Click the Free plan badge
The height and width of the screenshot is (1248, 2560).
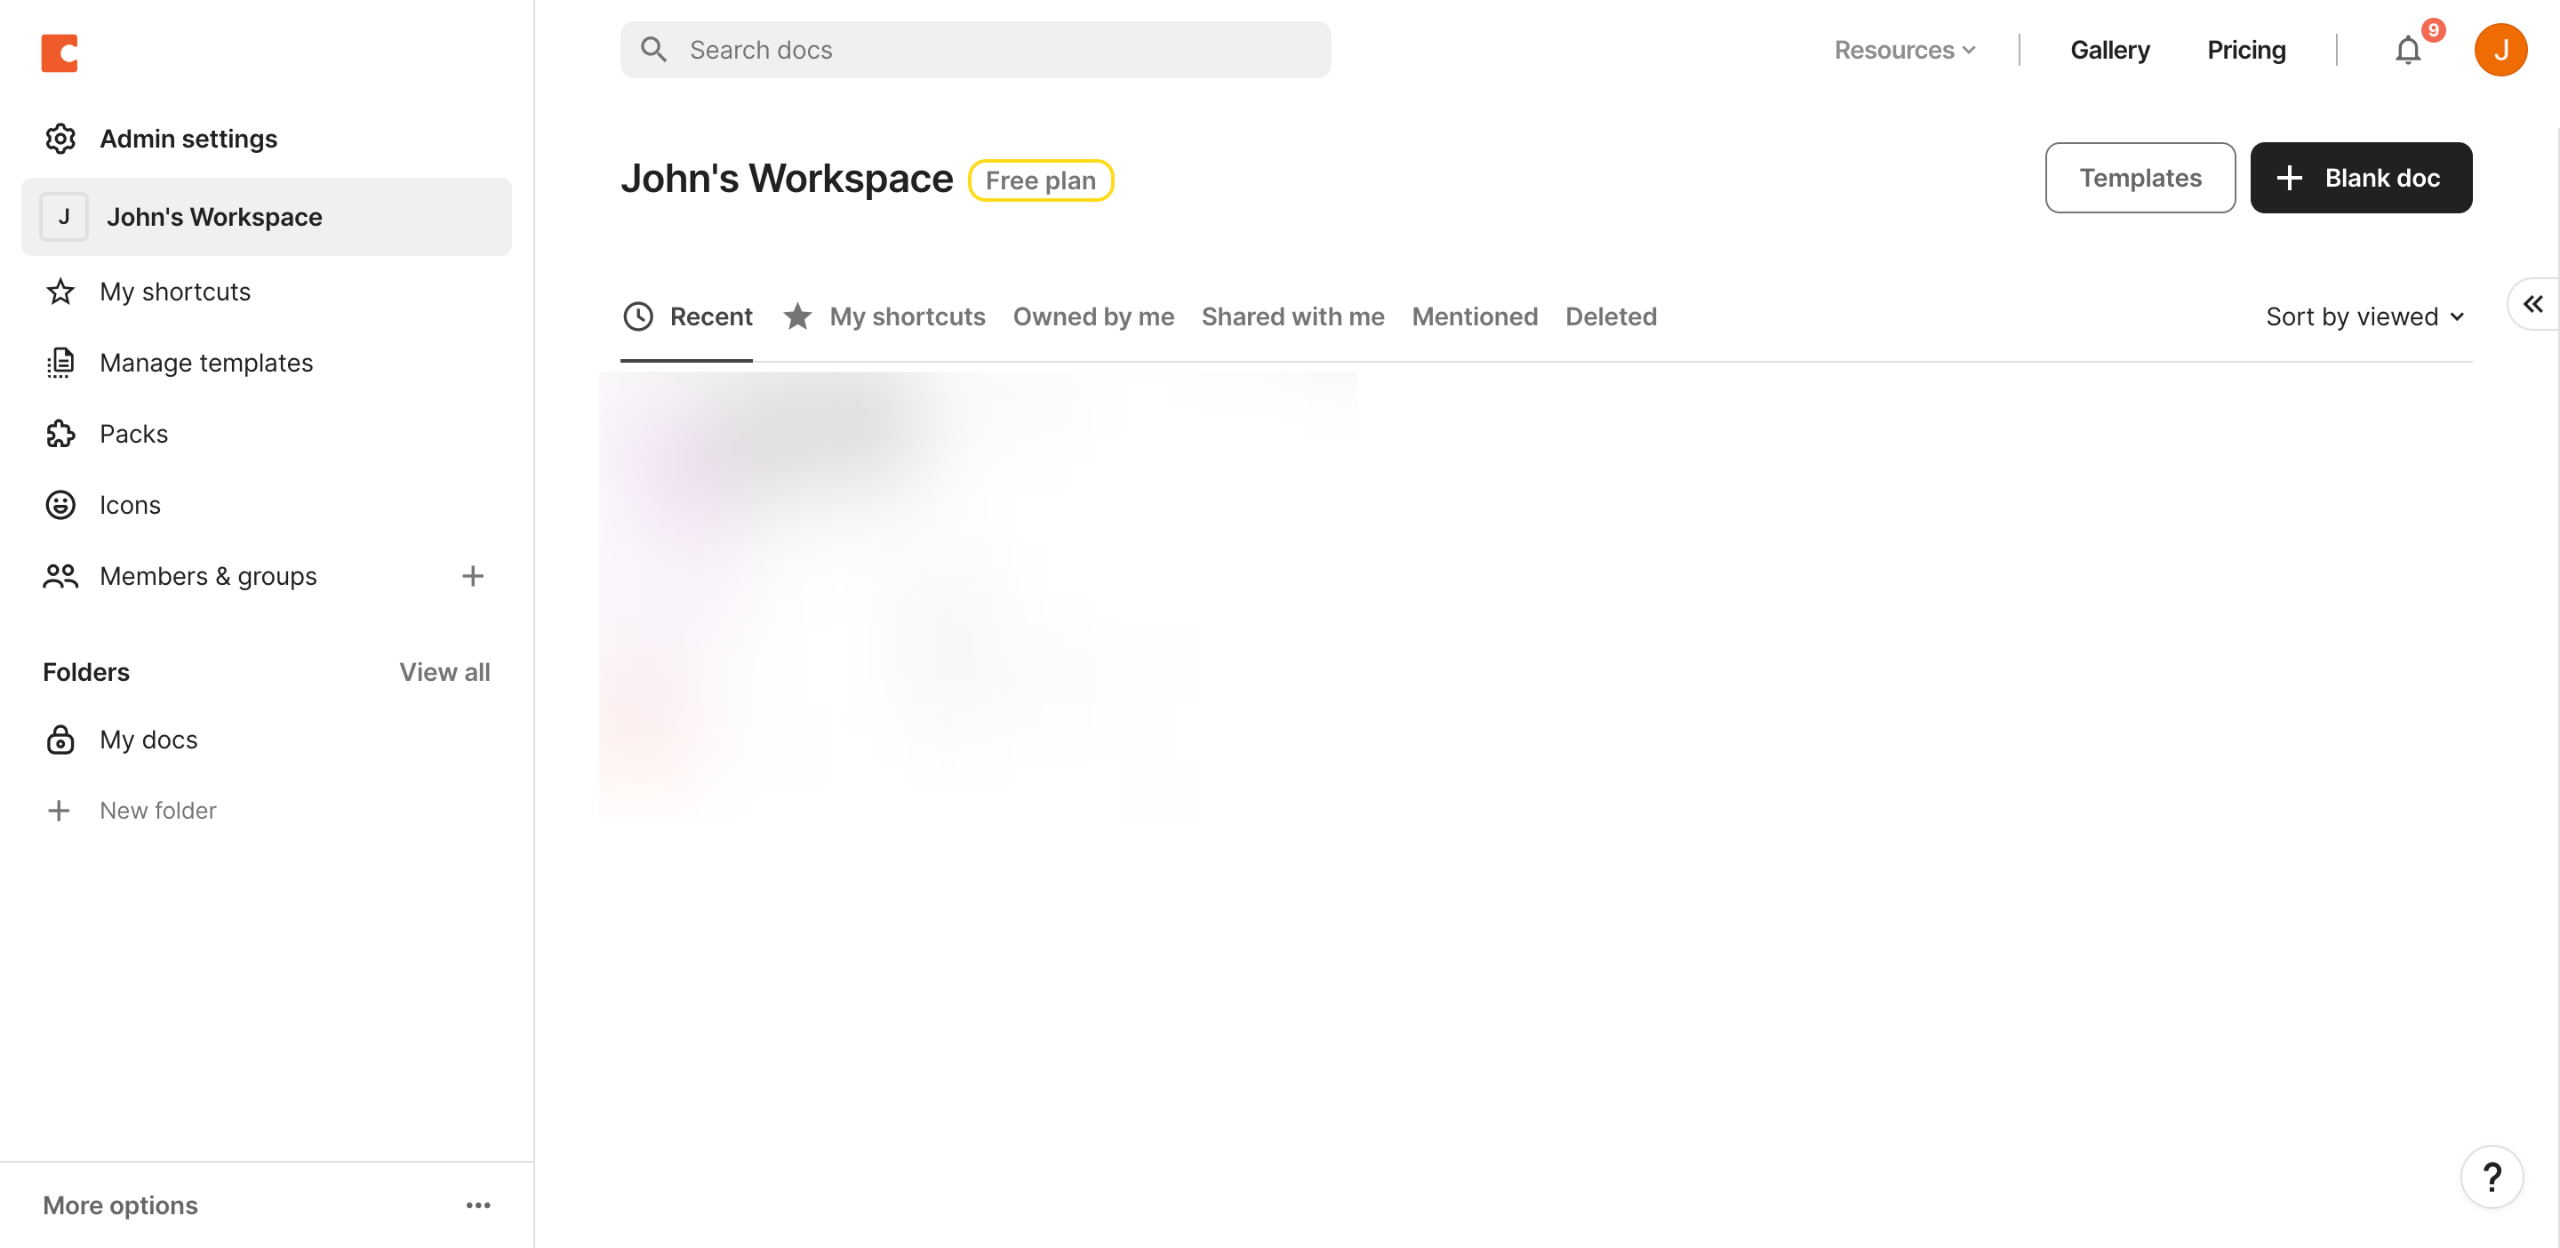click(x=1040, y=180)
